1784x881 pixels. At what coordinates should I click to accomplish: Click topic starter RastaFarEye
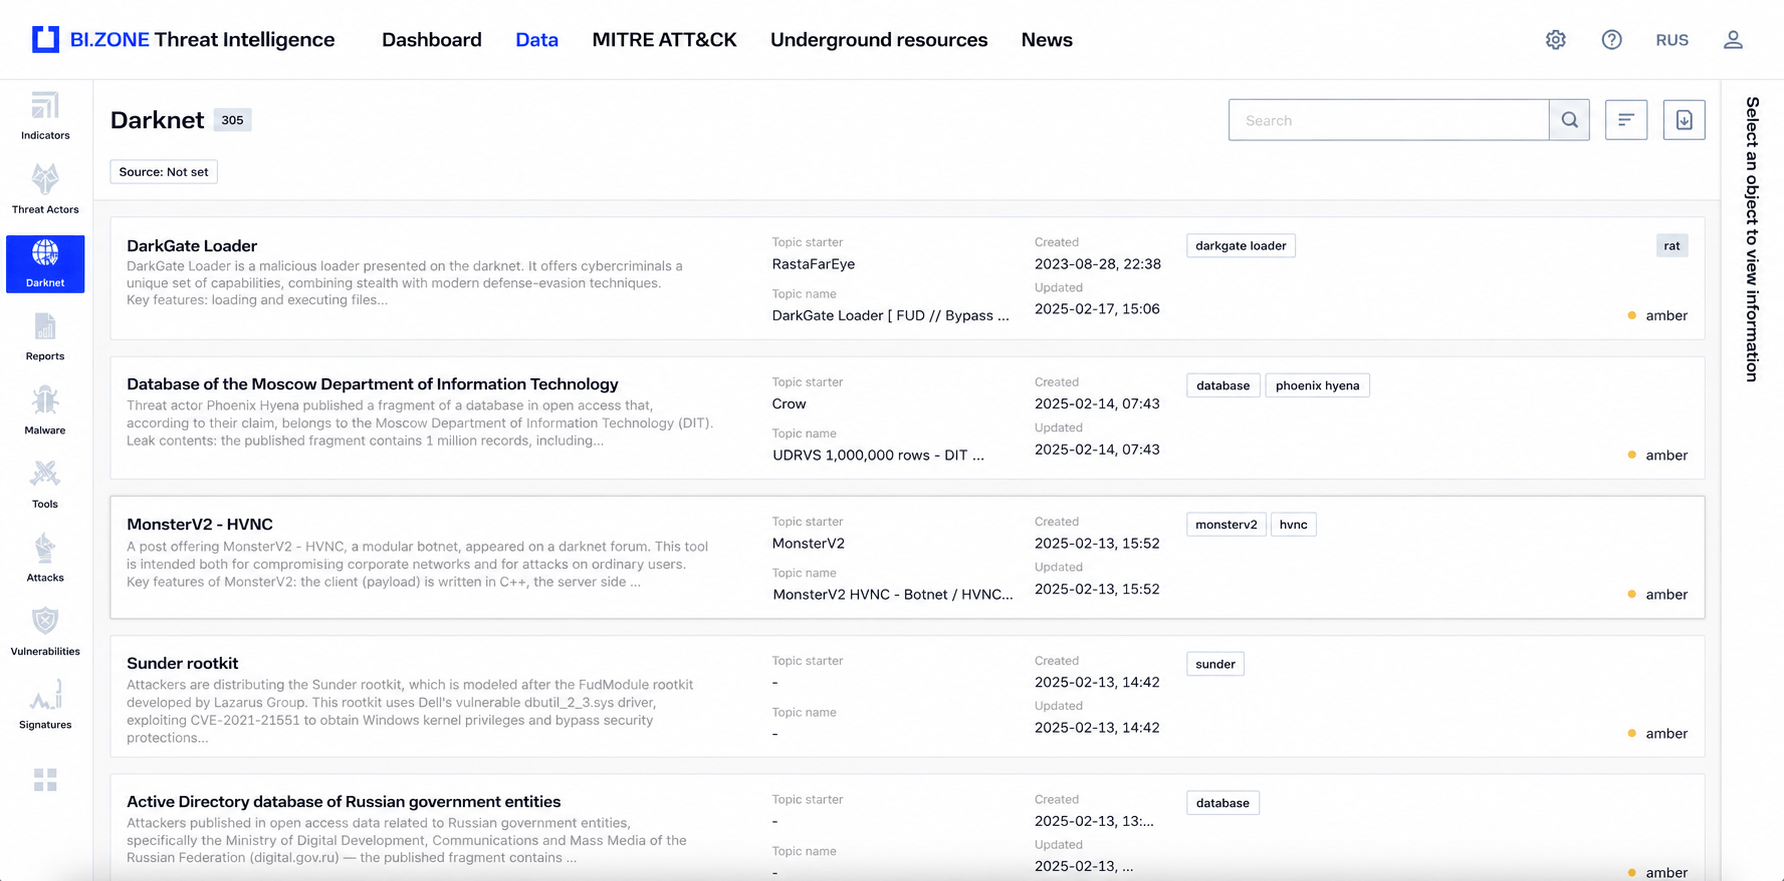pyautogui.click(x=813, y=264)
